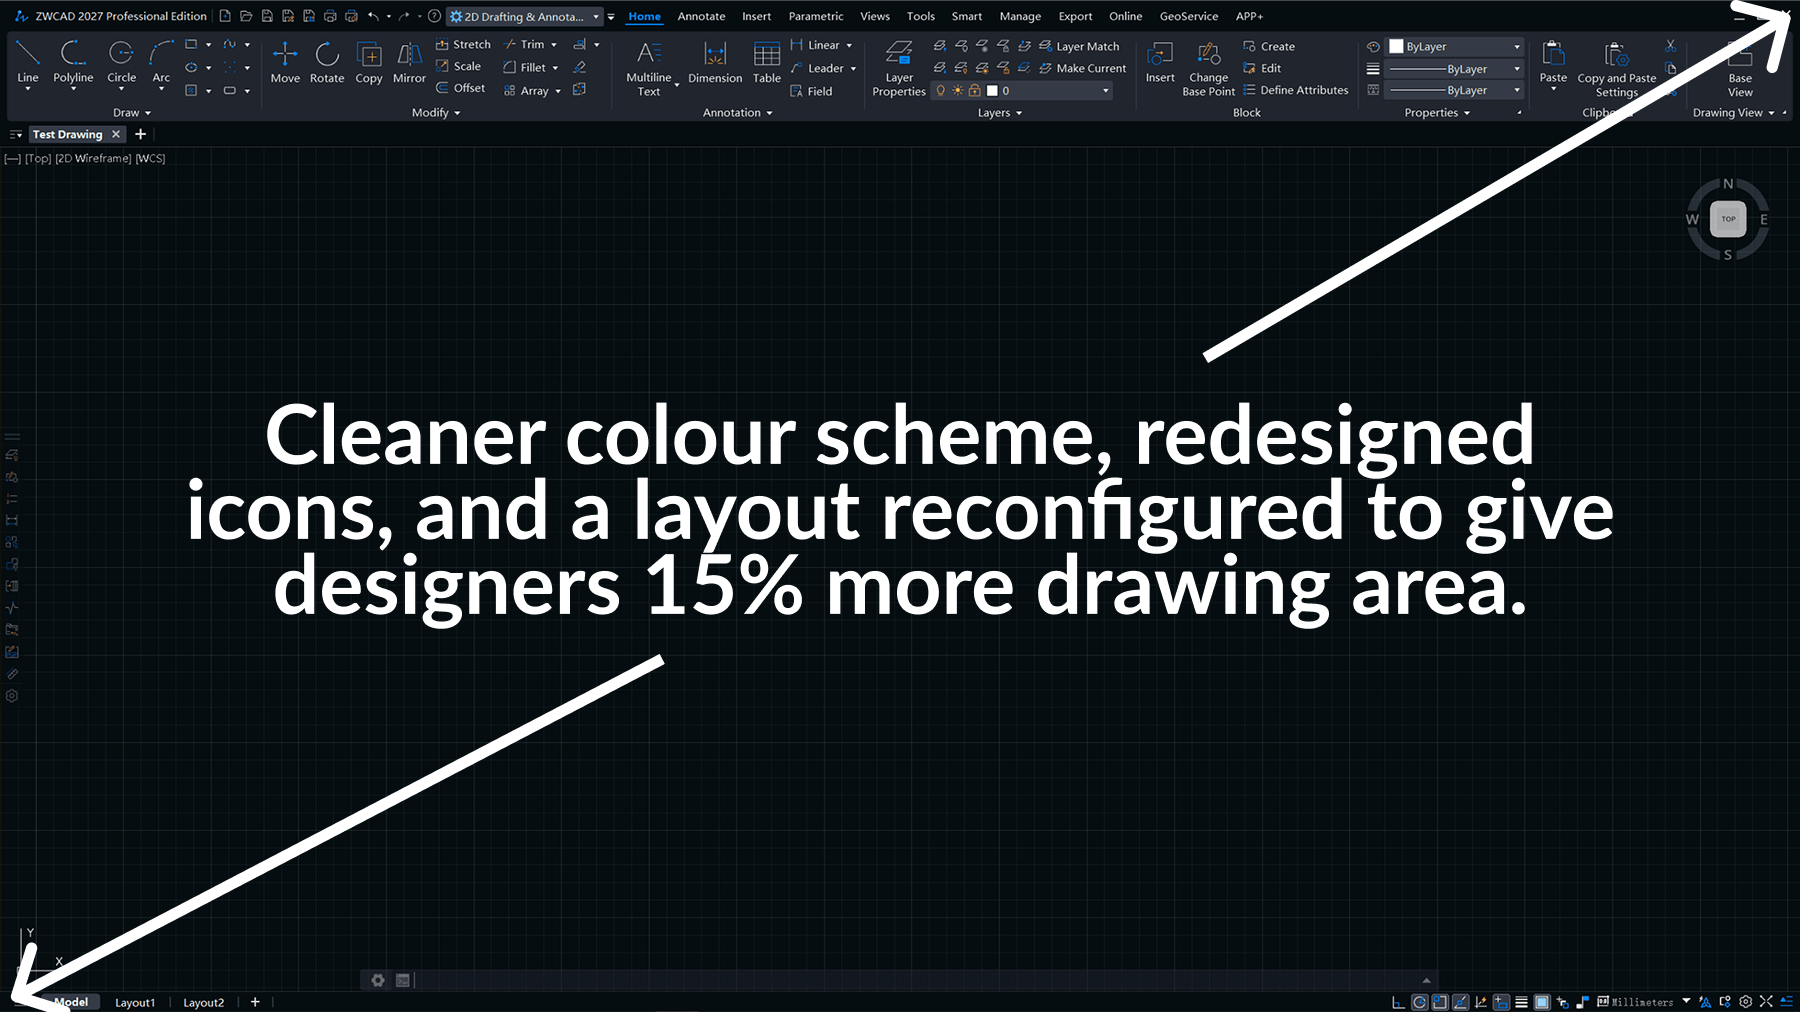Image resolution: width=1800 pixels, height=1018 pixels.
Task: Open the Dimension tool
Action: tap(715, 62)
